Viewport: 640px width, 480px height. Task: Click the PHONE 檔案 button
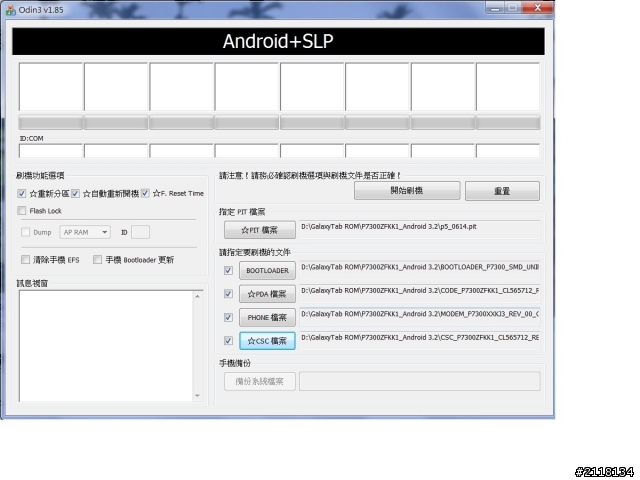[267, 318]
